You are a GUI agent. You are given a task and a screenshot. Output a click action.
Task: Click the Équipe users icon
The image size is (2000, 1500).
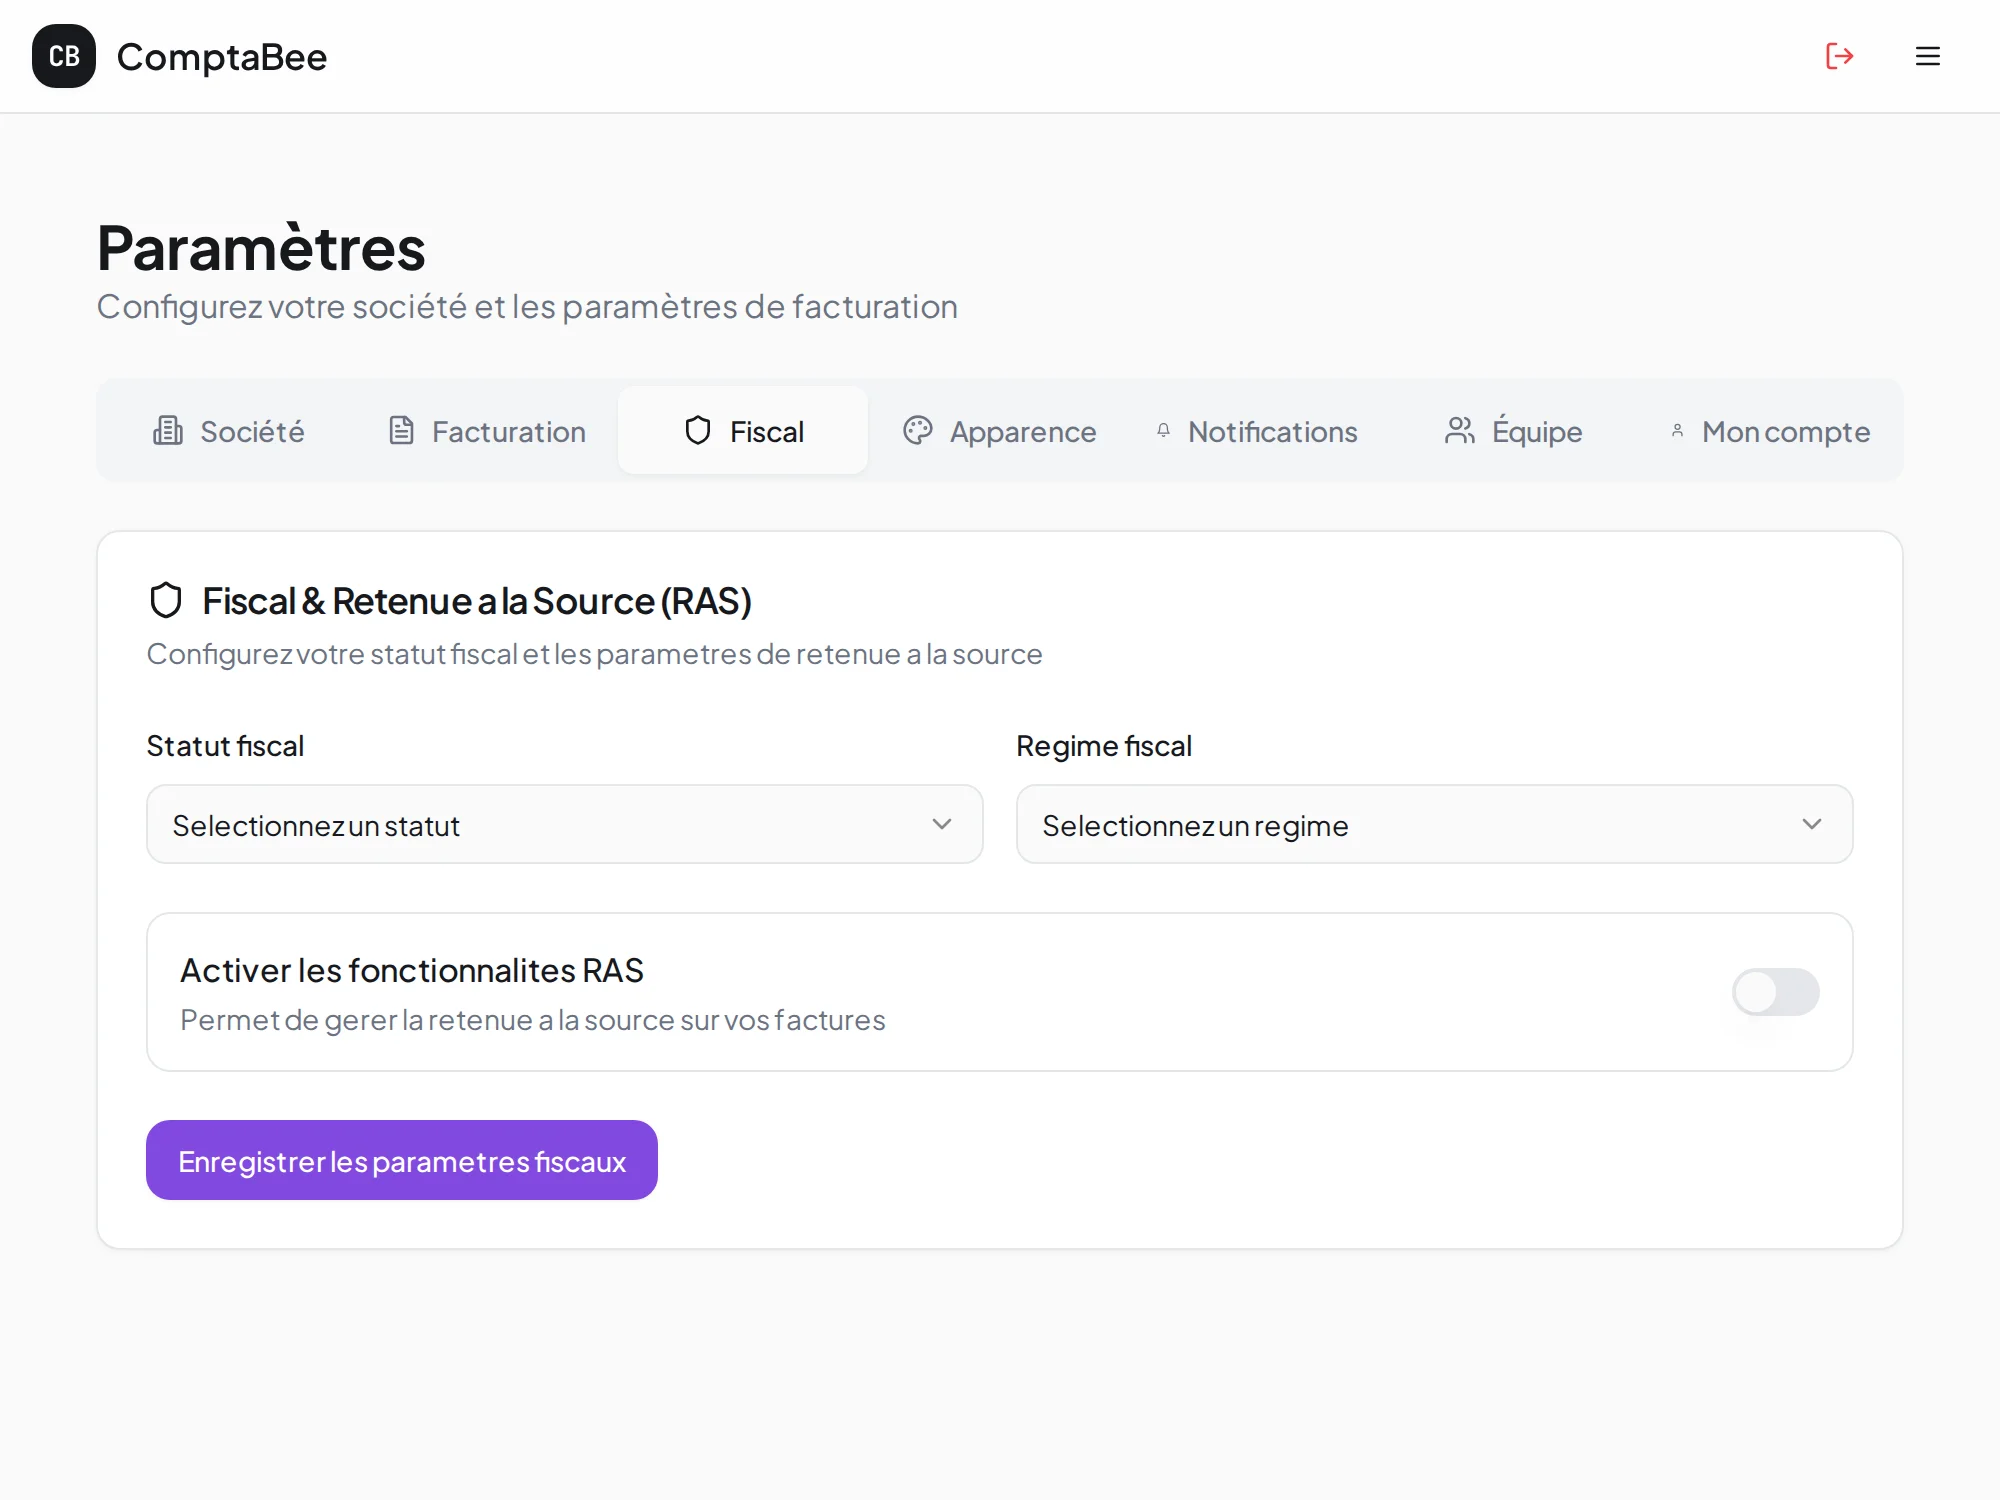pos(1459,431)
